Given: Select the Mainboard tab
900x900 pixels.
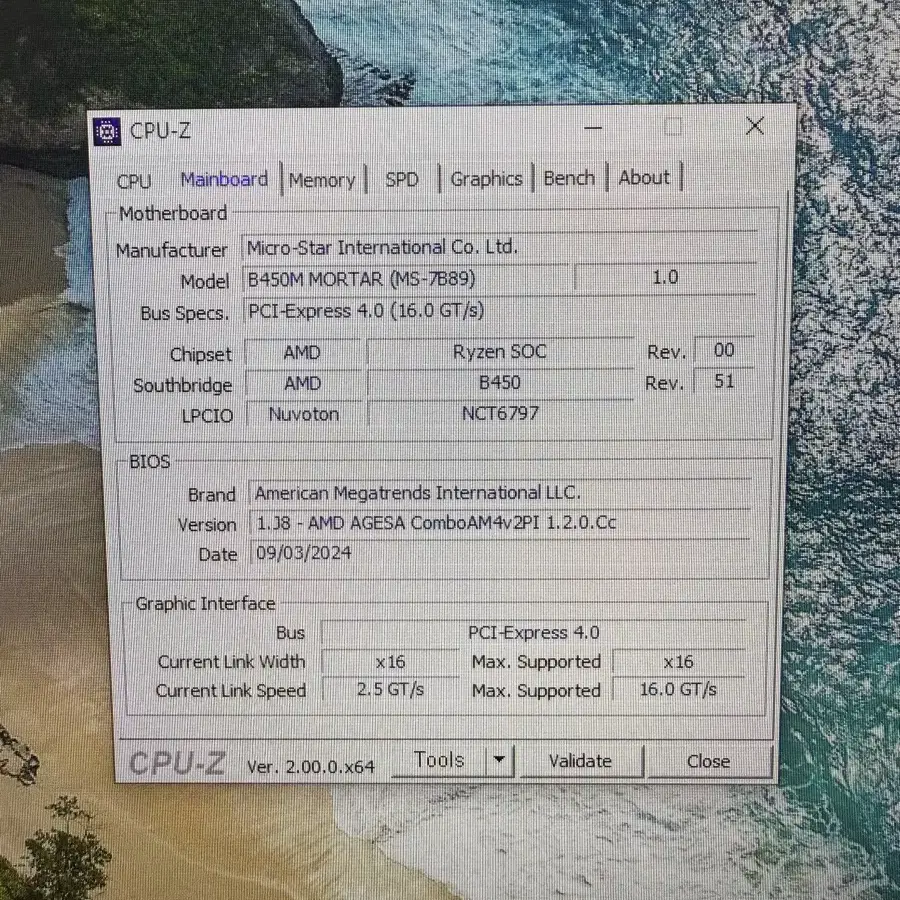Looking at the screenshot, I should 224,180.
